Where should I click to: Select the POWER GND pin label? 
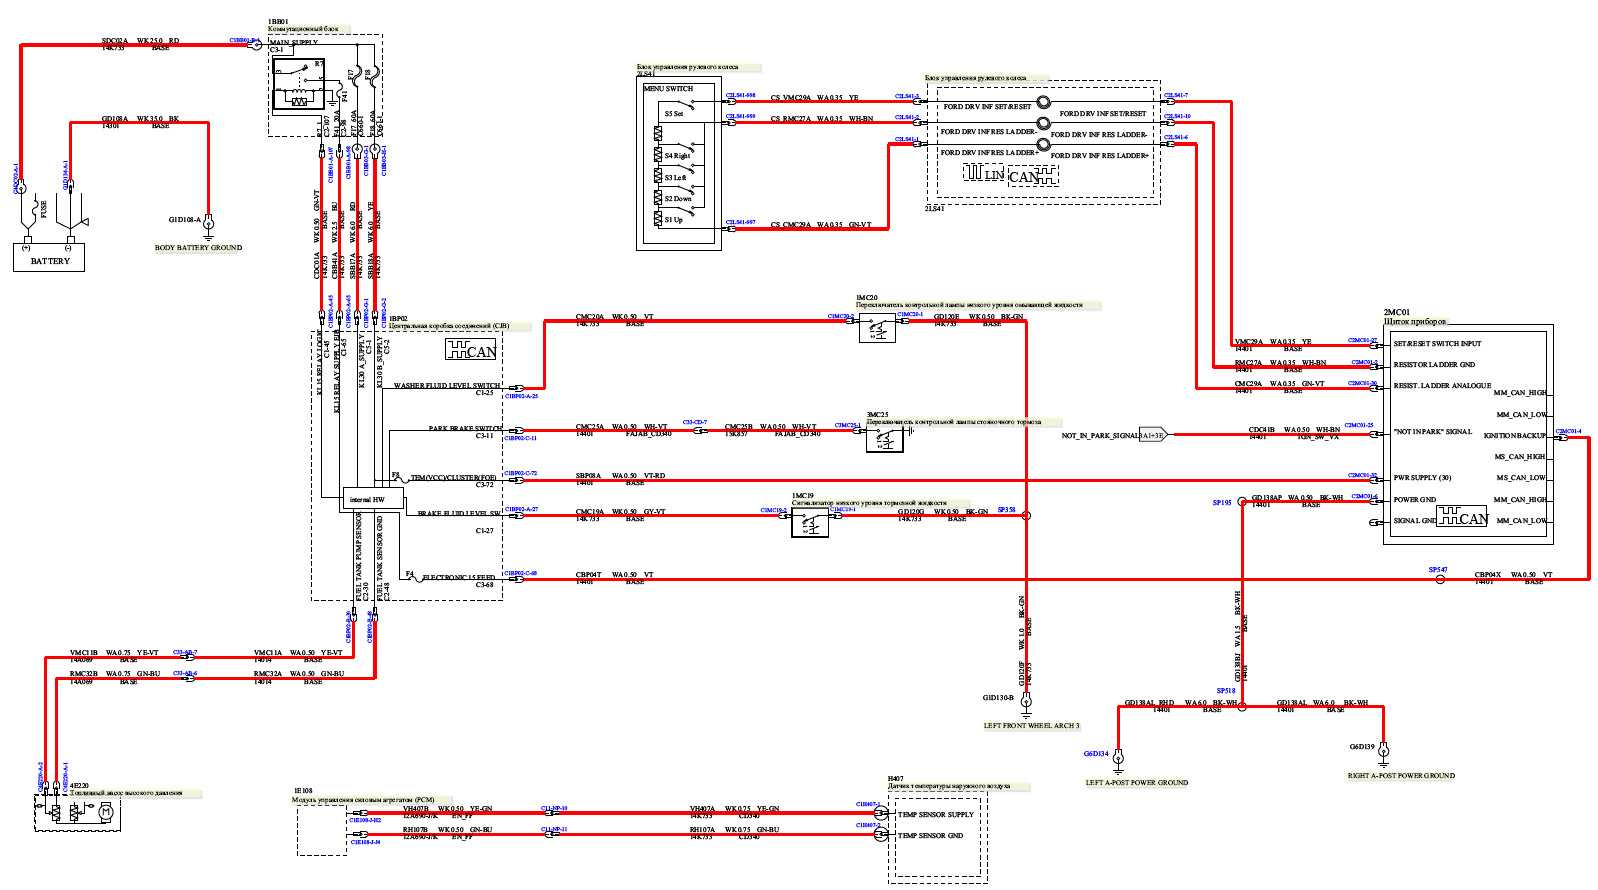point(1414,499)
